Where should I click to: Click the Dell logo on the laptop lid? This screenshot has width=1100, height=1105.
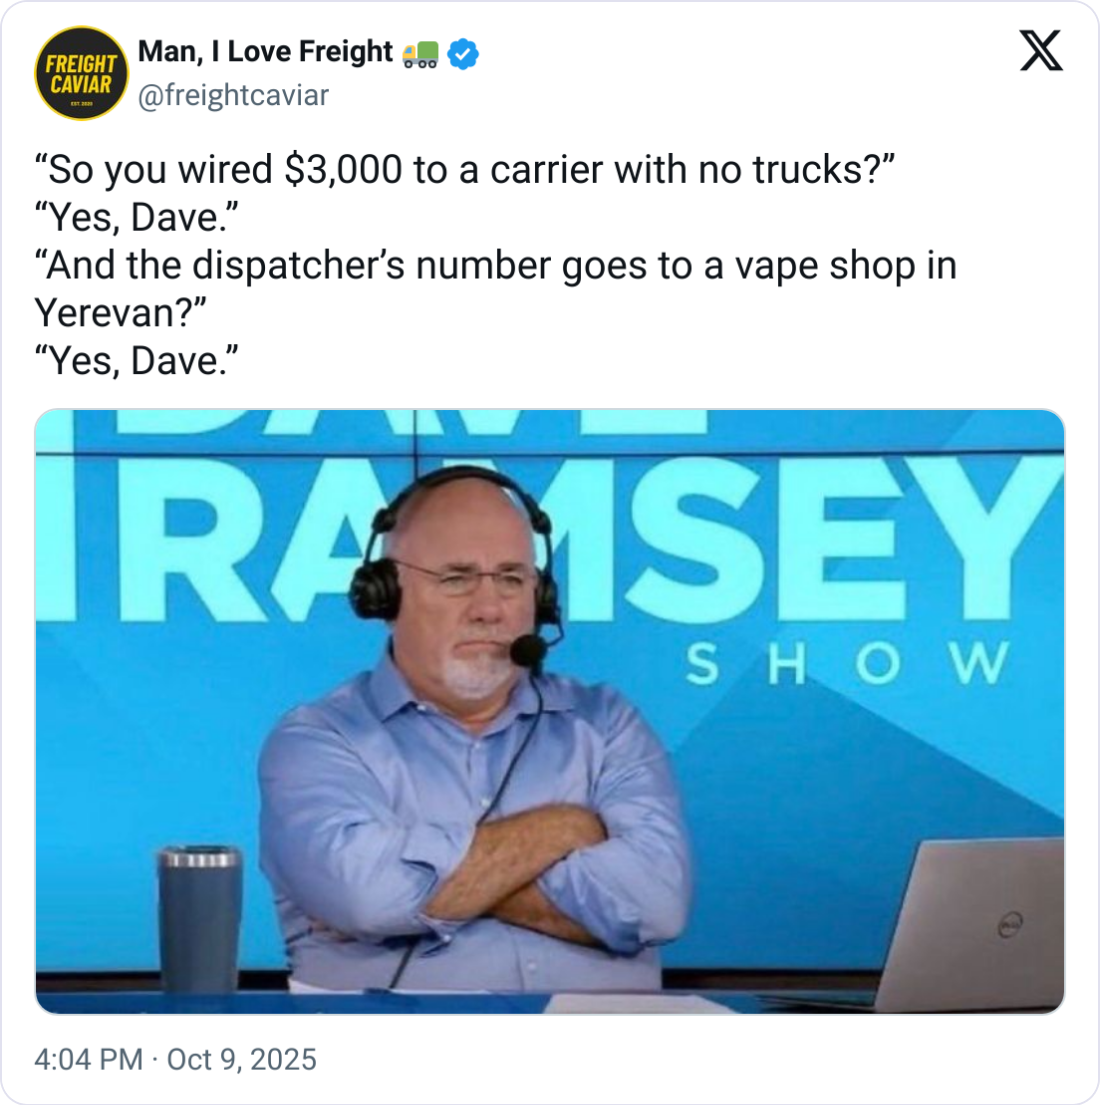pos(1011,924)
